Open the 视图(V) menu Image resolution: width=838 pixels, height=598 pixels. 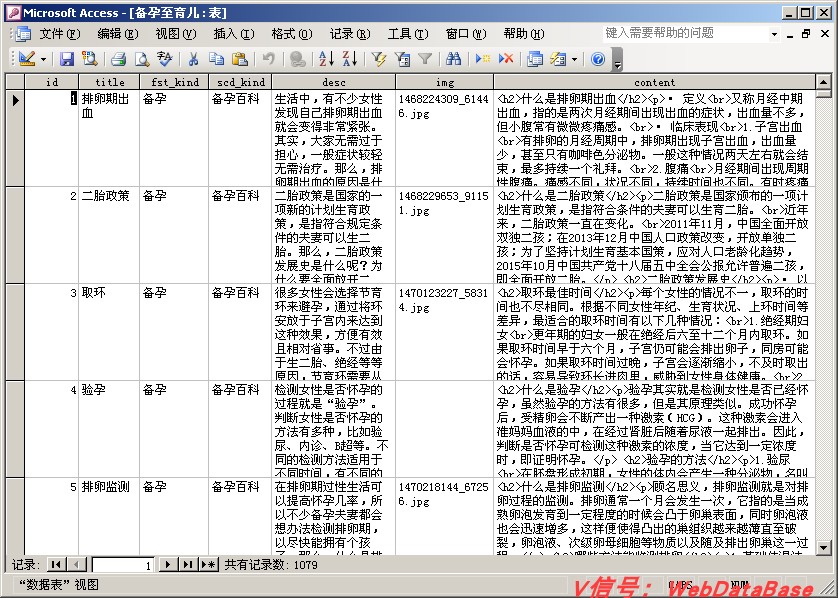click(176, 34)
